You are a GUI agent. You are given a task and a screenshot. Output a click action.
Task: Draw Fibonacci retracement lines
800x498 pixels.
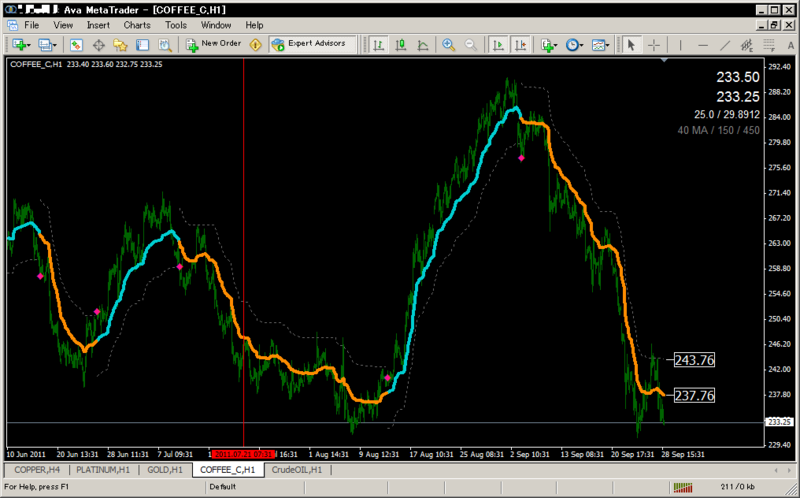pos(769,45)
